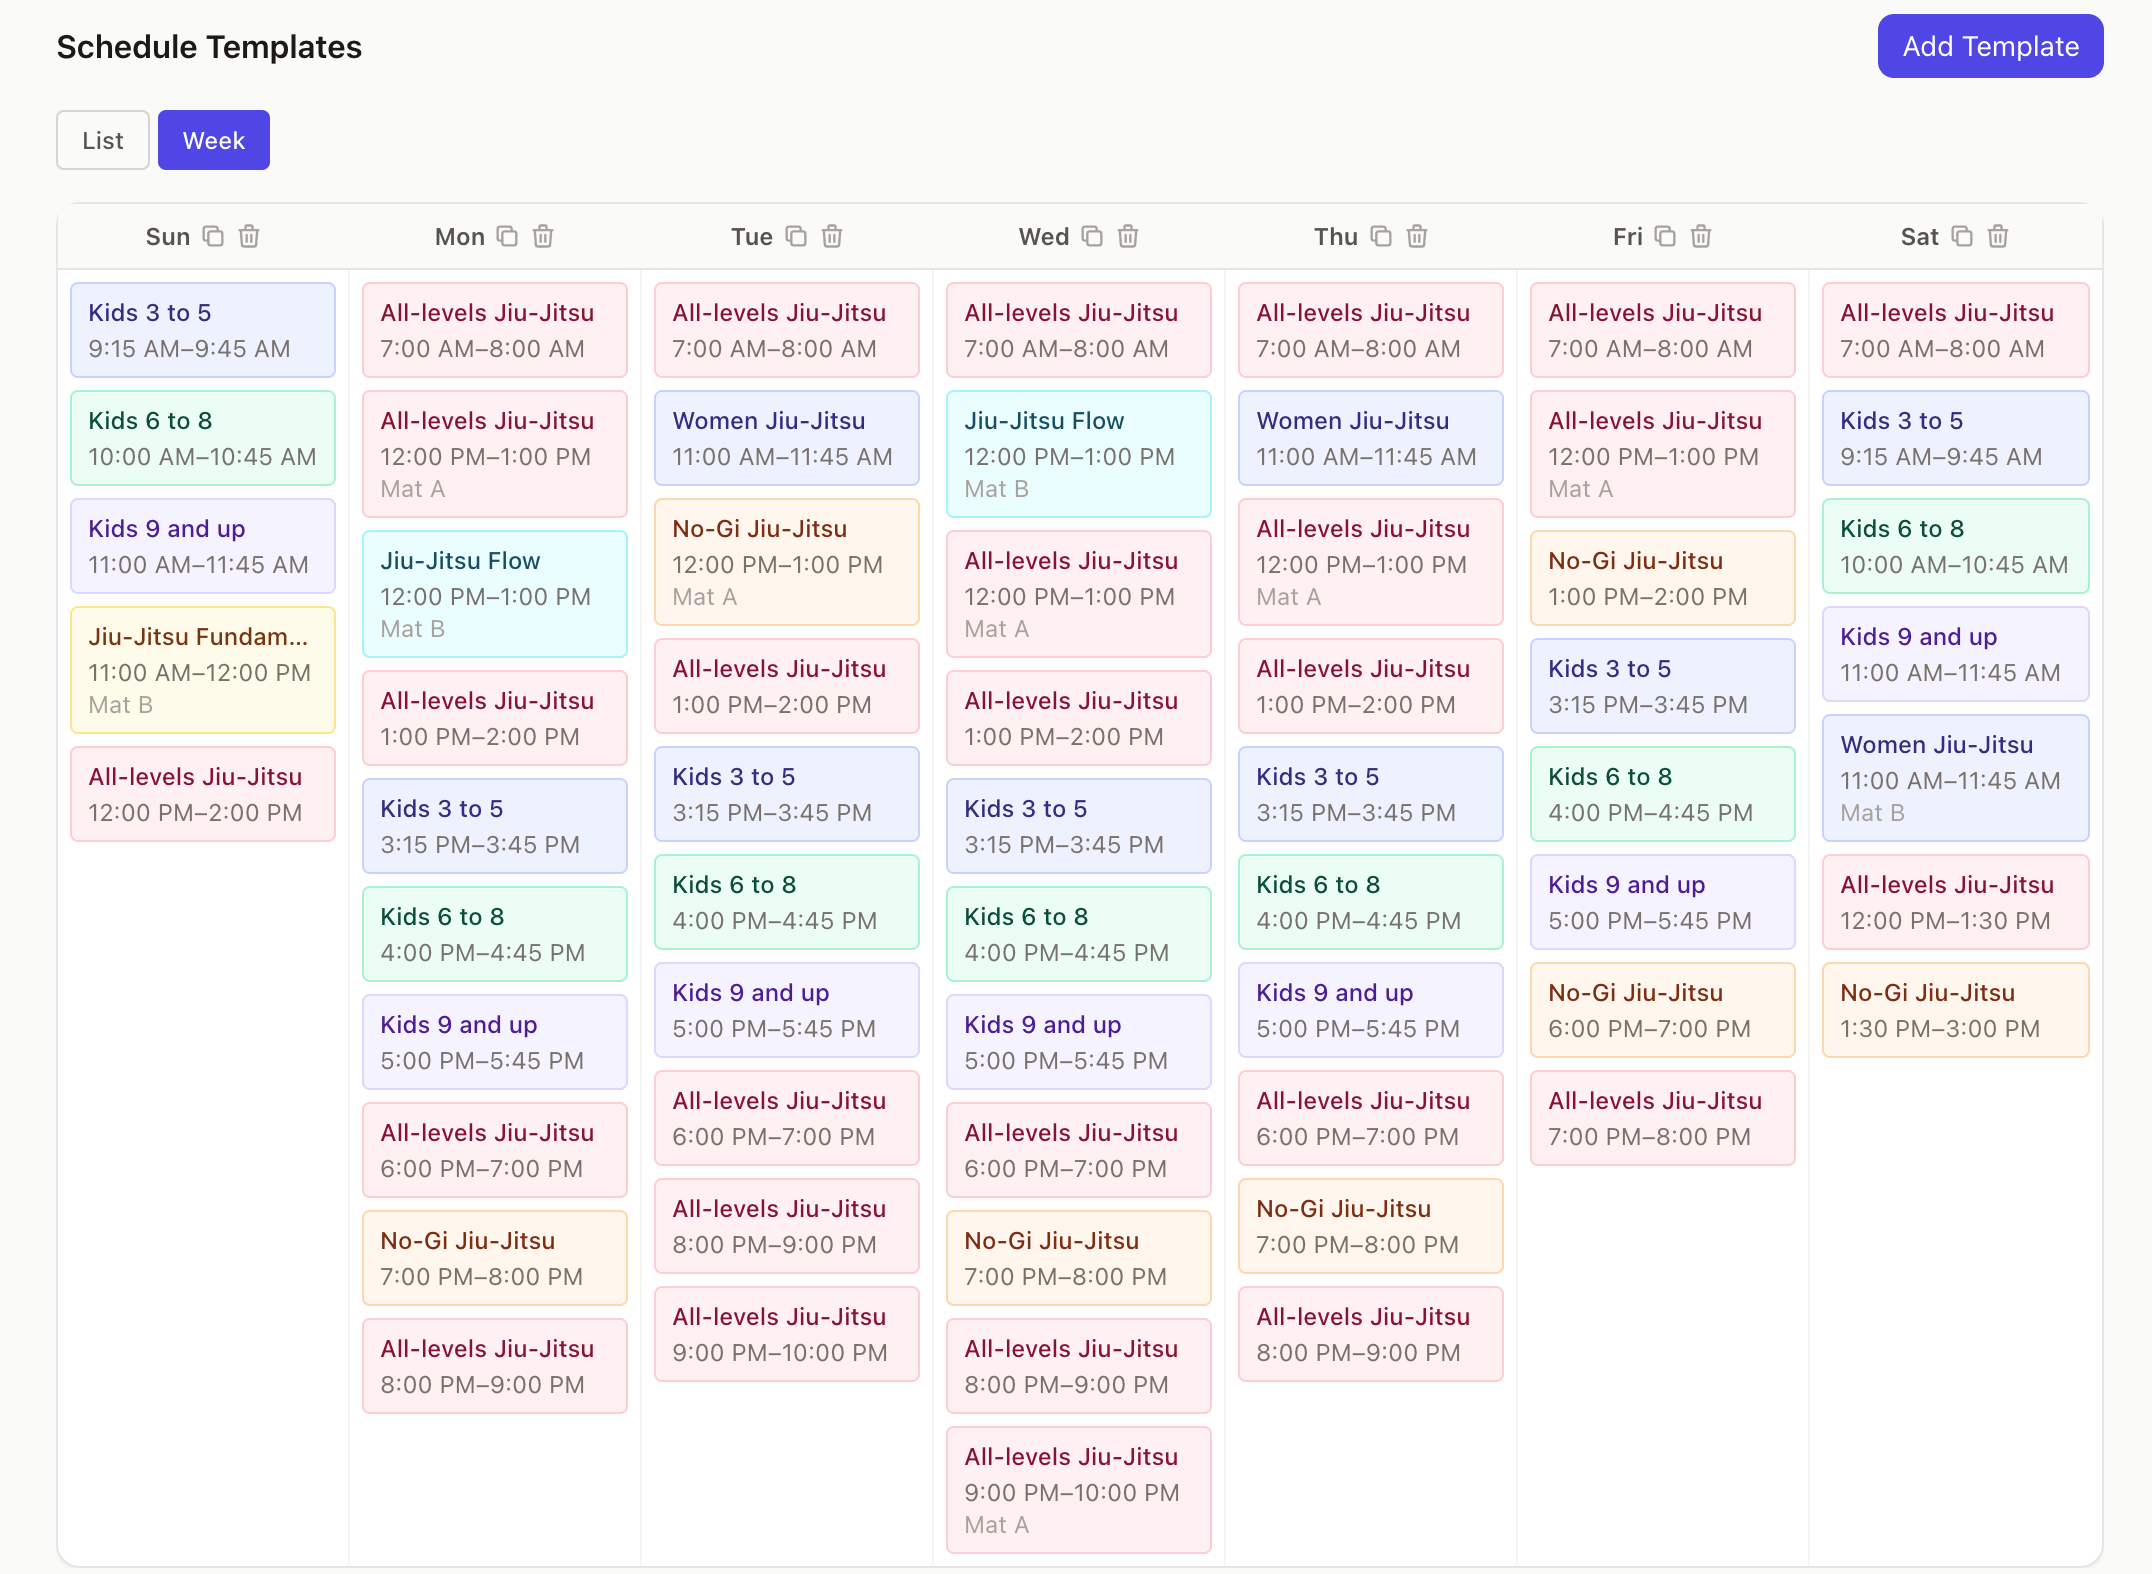Screen dimensions: 2152x1574
Task: Duplicate the Sunday schedule column
Action: tap(213, 236)
